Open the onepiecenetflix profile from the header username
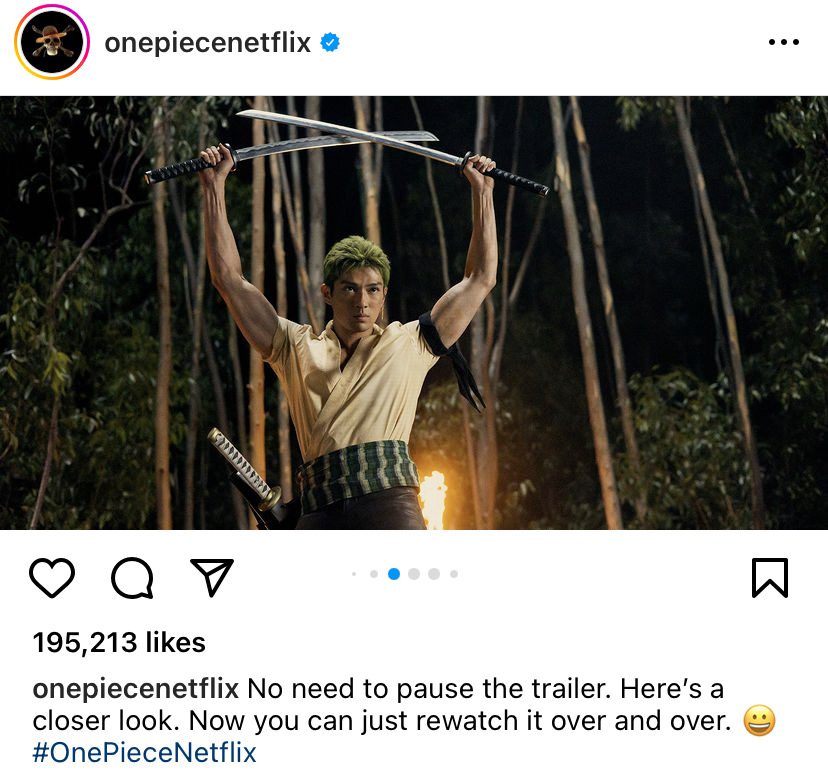The image size is (828, 776). pyautogui.click(x=208, y=43)
